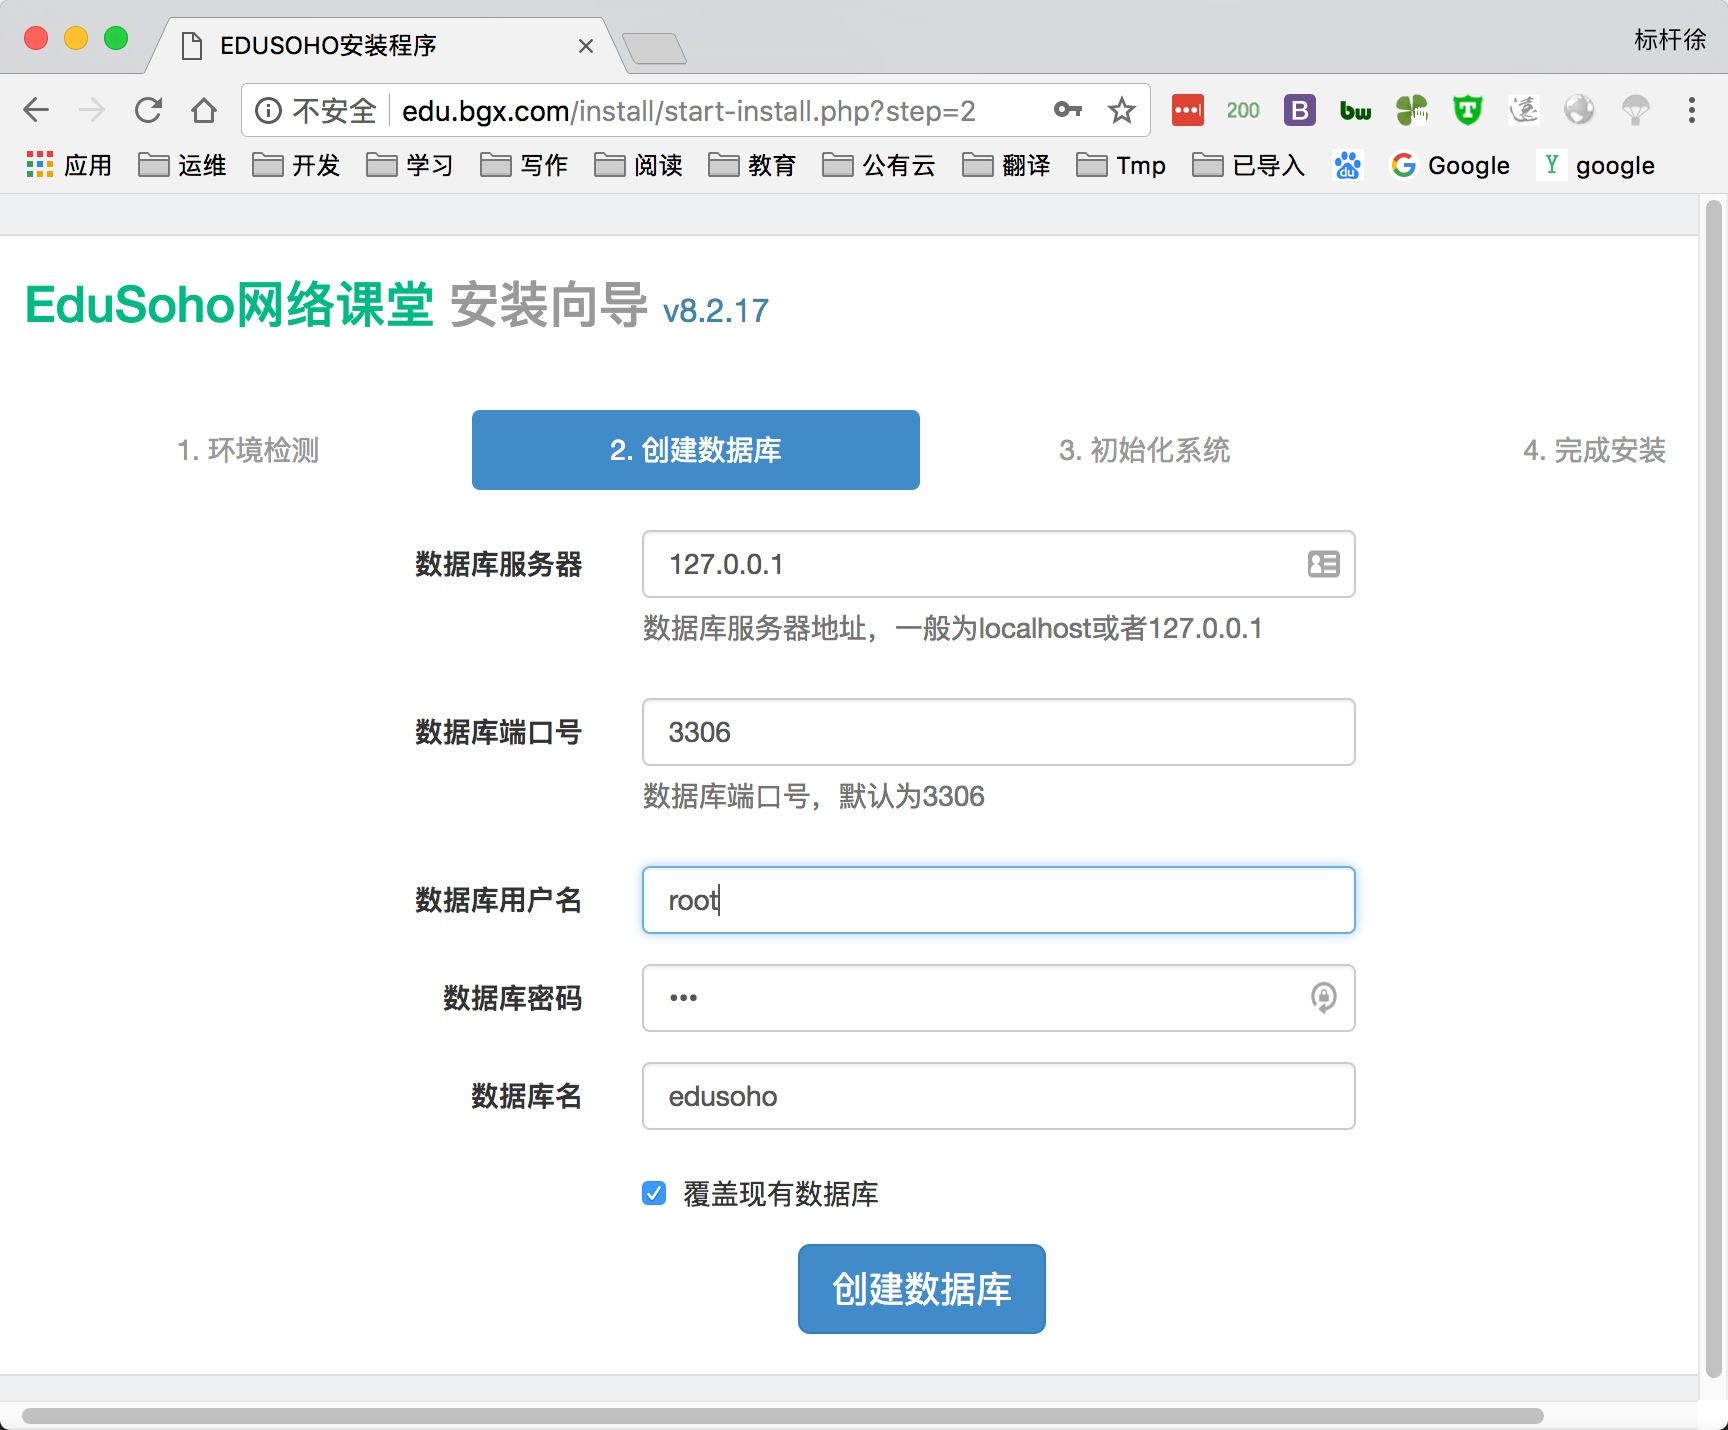This screenshot has height=1430, width=1728.
Task: Focus the 数据库服务器 input field
Action: [999, 564]
